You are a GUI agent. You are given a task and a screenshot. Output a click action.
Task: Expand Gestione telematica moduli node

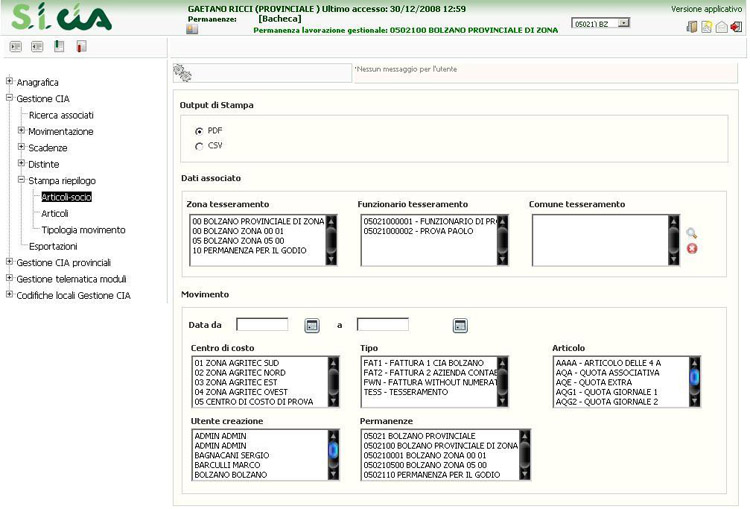[x=9, y=278]
